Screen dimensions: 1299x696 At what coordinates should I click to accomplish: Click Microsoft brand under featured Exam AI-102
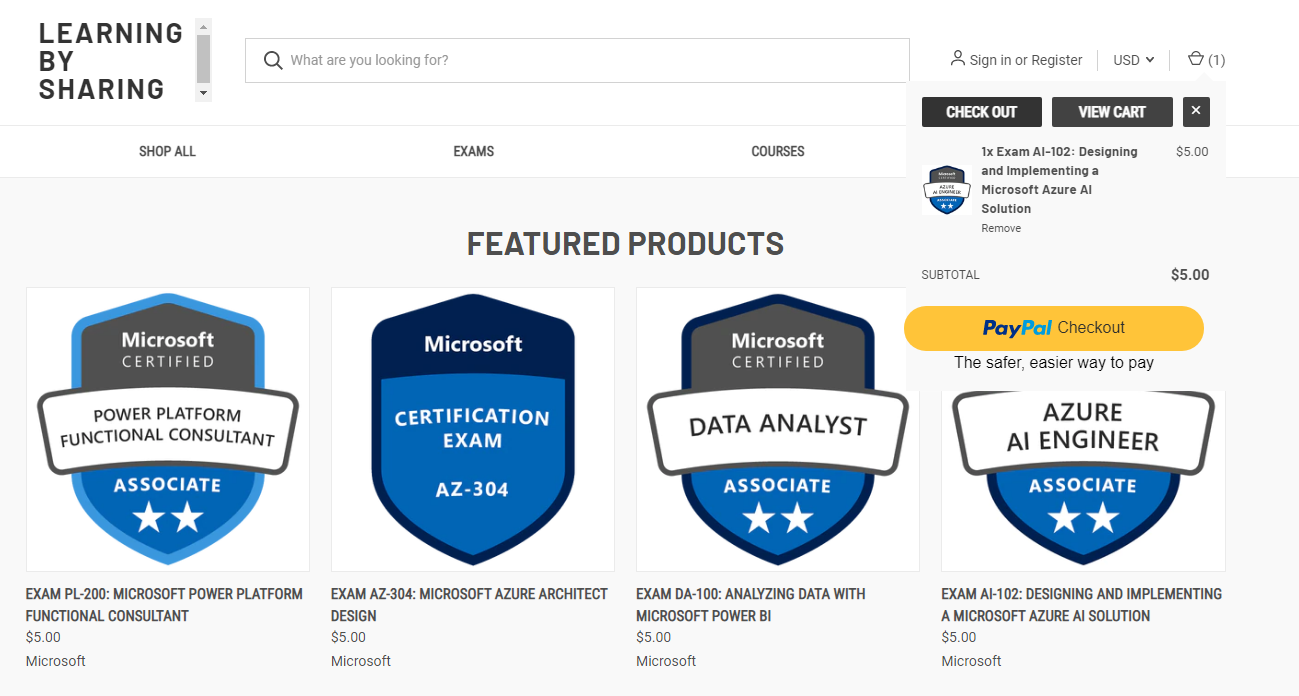pos(971,661)
